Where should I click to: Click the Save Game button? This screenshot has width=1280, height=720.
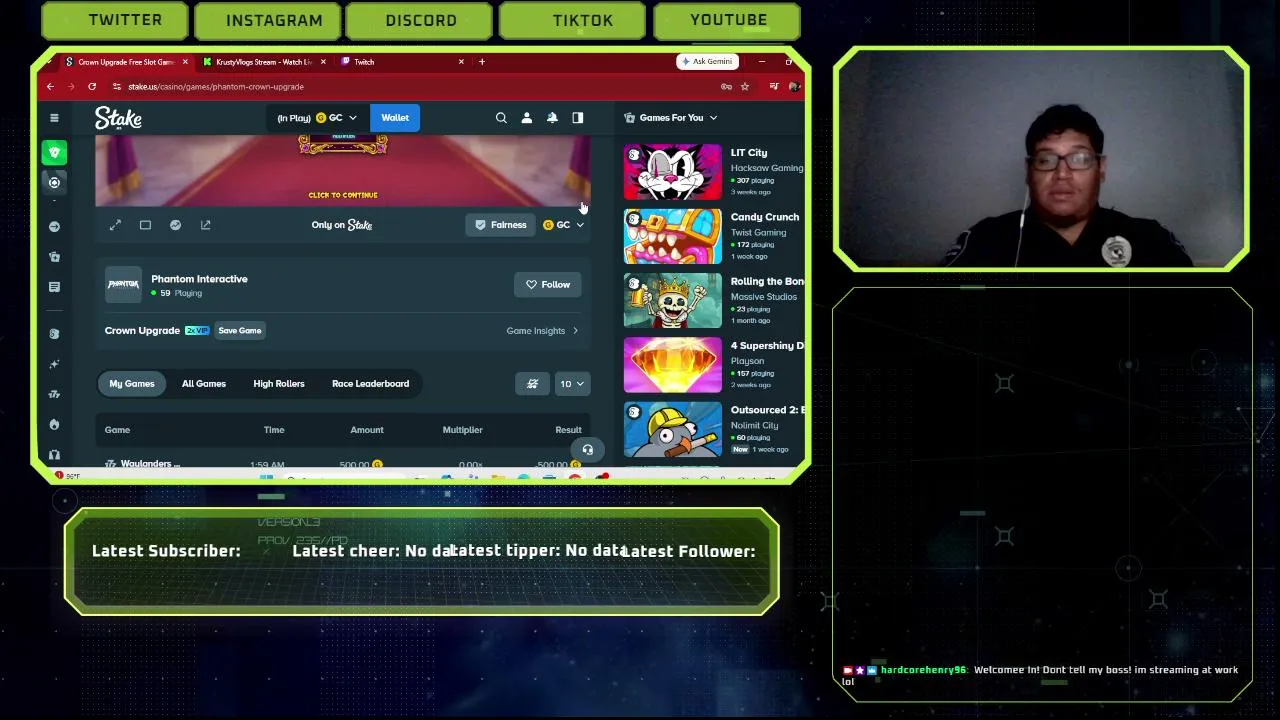(240, 331)
